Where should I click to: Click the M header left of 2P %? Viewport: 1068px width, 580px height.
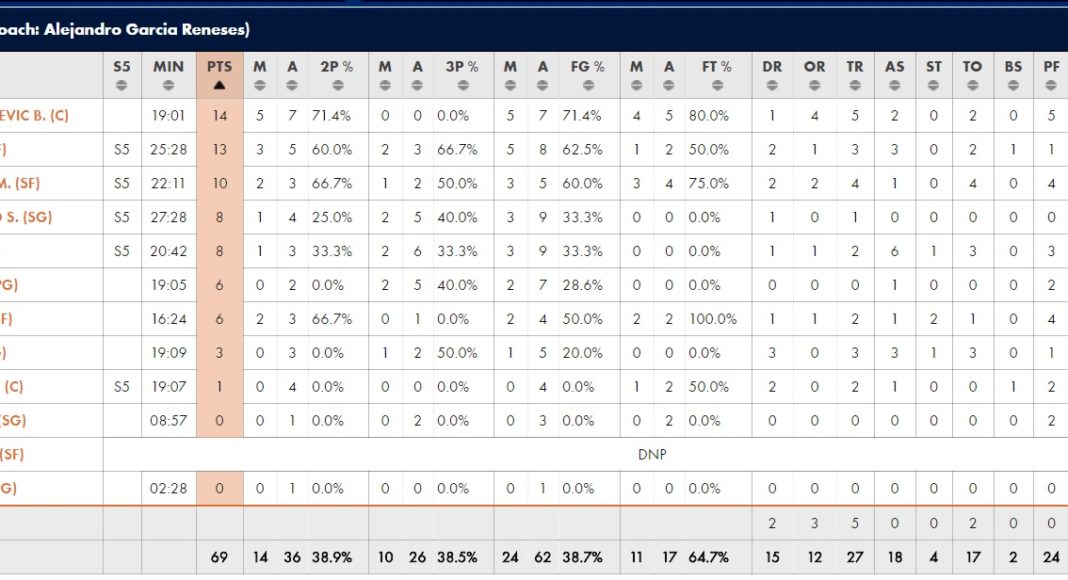tap(260, 67)
